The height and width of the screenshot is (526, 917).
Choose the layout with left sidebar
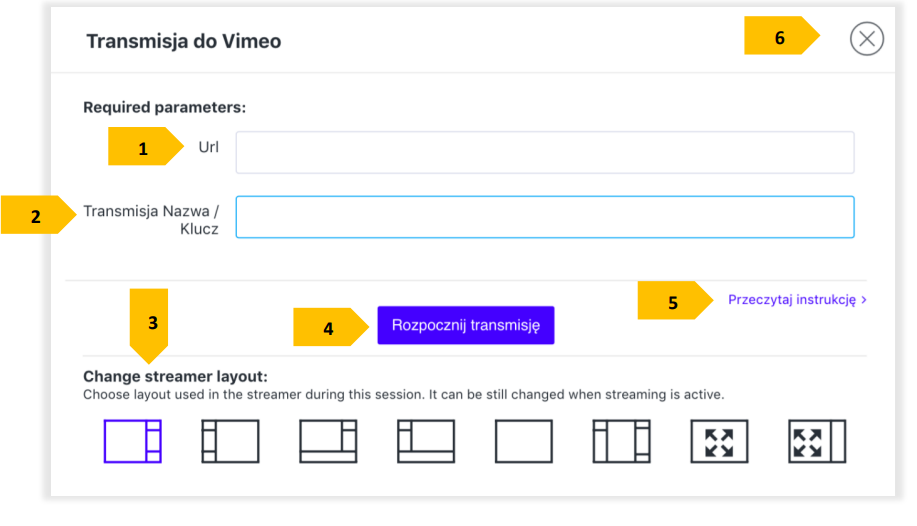tap(230, 441)
